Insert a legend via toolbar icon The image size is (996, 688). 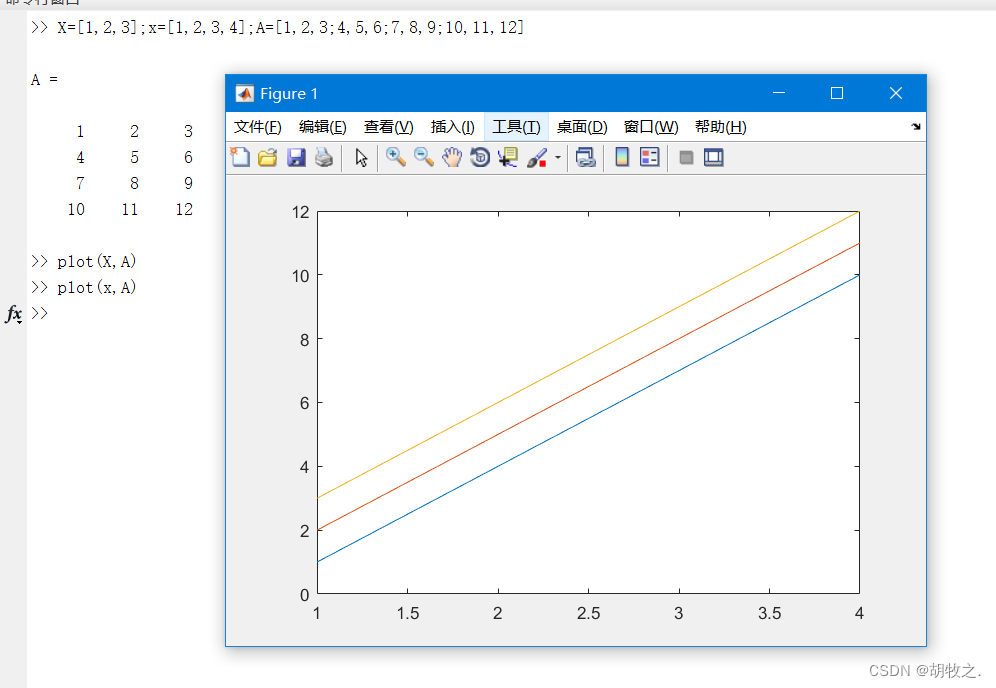[650, 157]
